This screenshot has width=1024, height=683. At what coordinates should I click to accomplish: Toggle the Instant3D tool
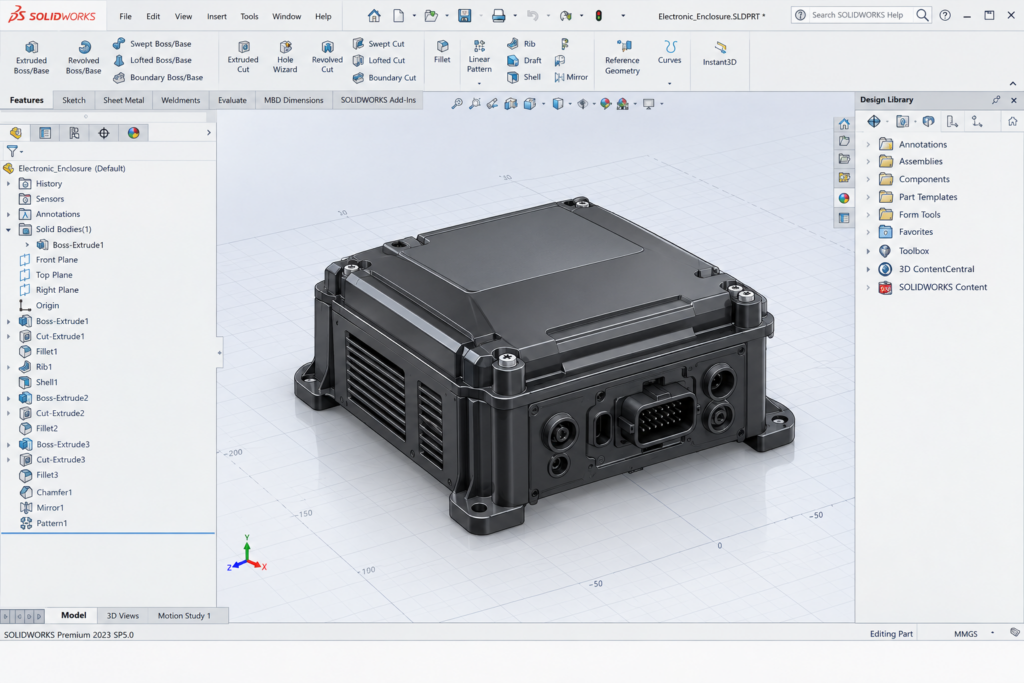click(719, 54)
